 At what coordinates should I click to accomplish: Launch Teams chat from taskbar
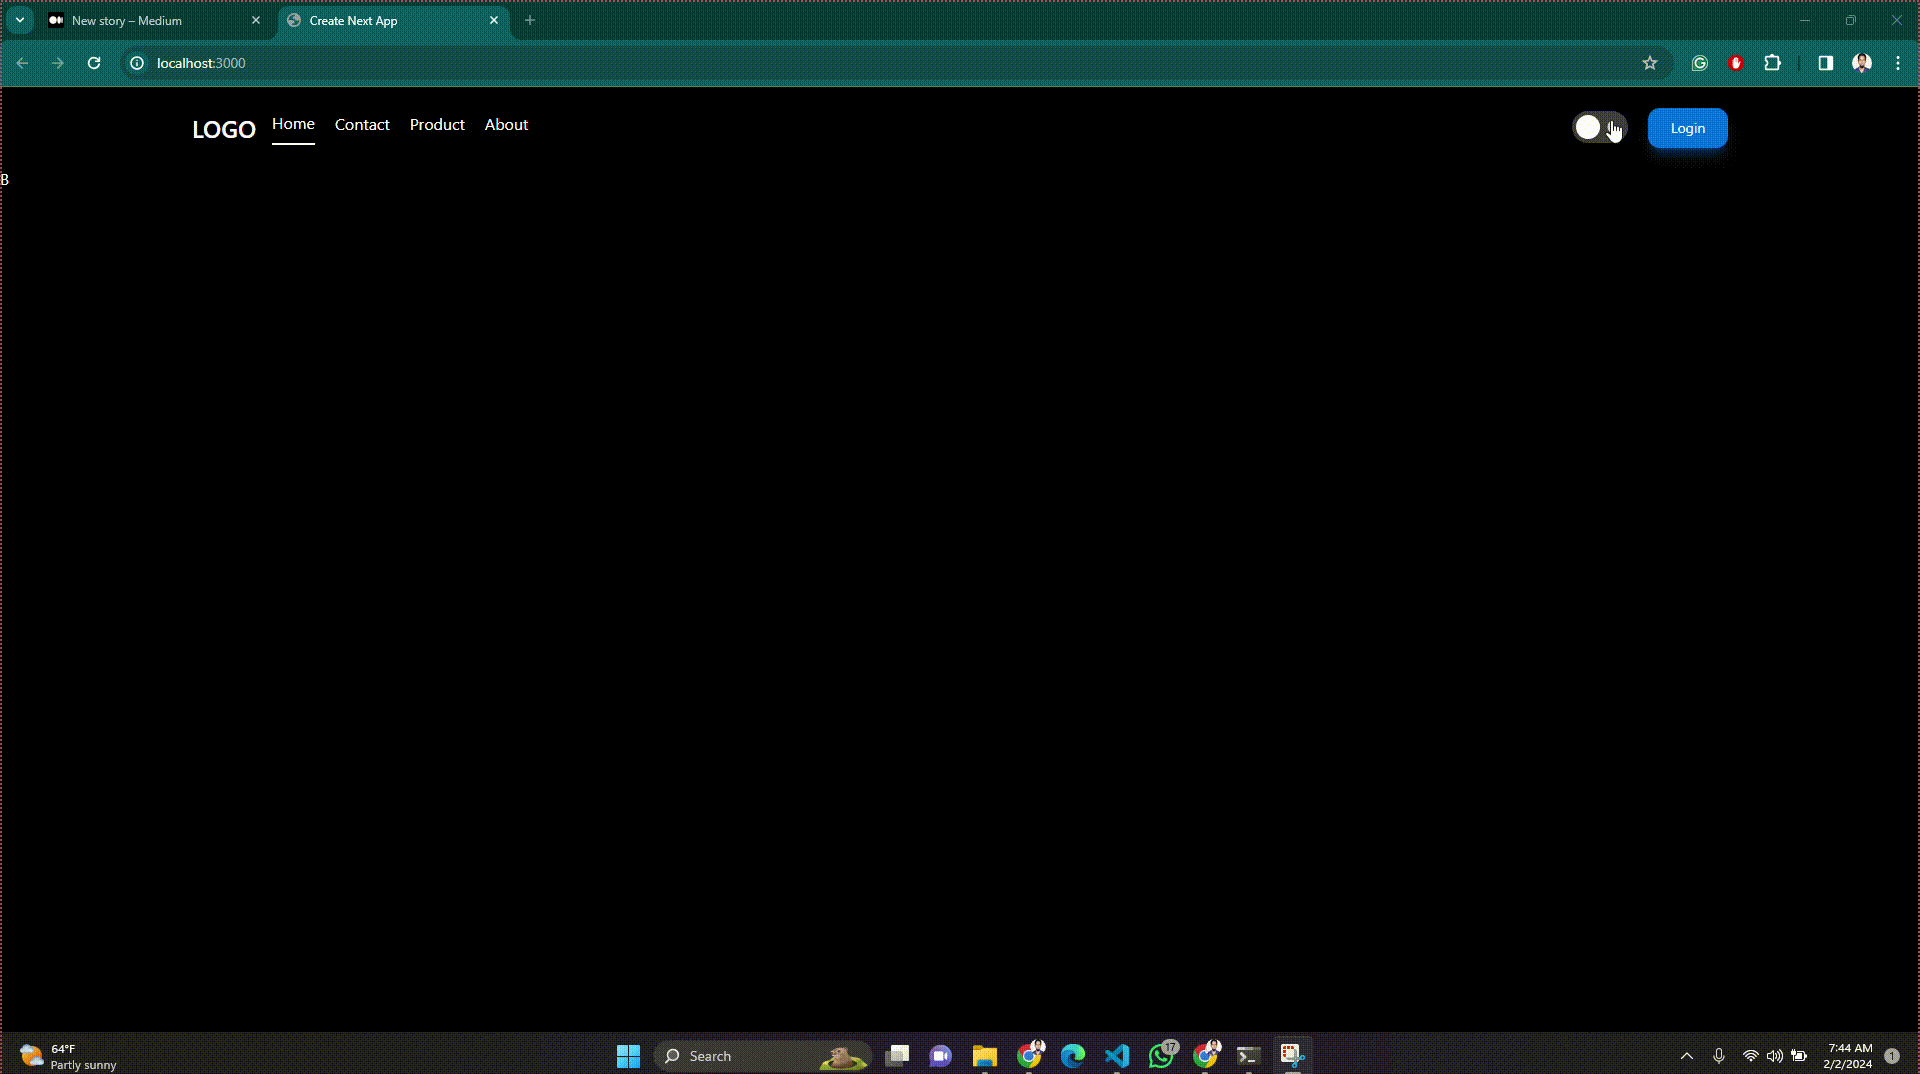[x=941, y=1056]
